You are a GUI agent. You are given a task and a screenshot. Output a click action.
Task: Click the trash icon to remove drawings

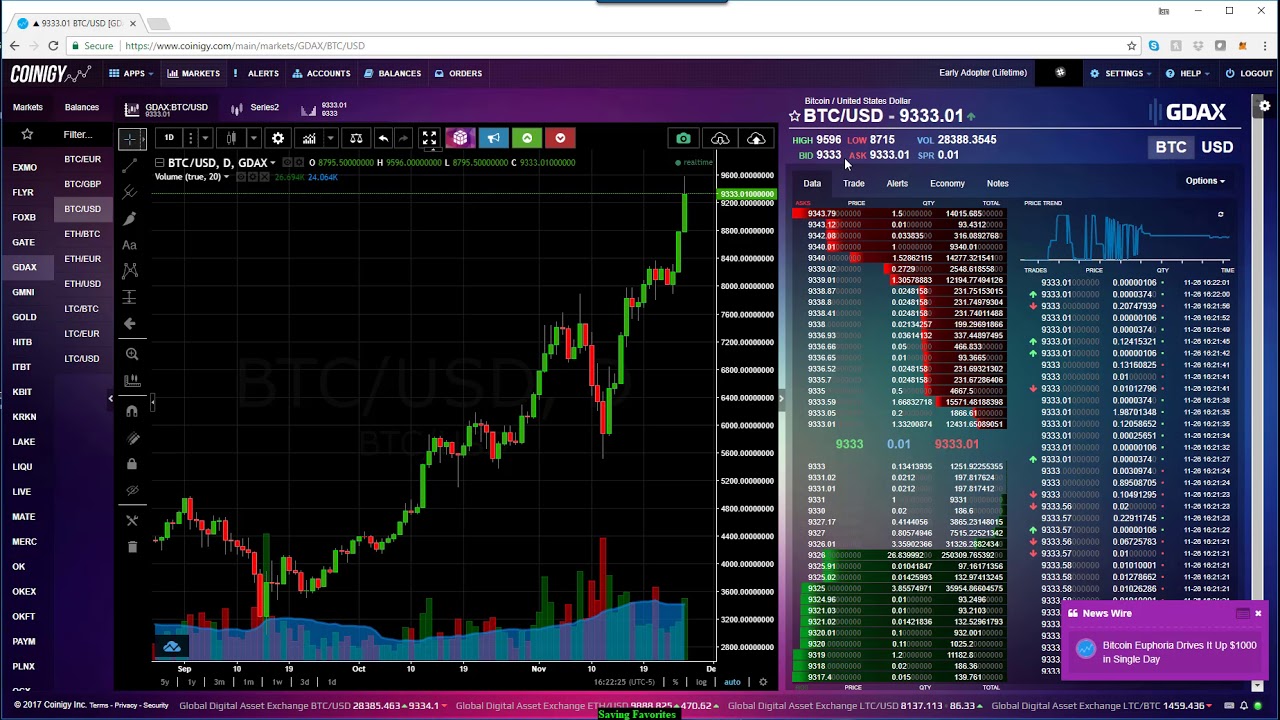[132, 547]
